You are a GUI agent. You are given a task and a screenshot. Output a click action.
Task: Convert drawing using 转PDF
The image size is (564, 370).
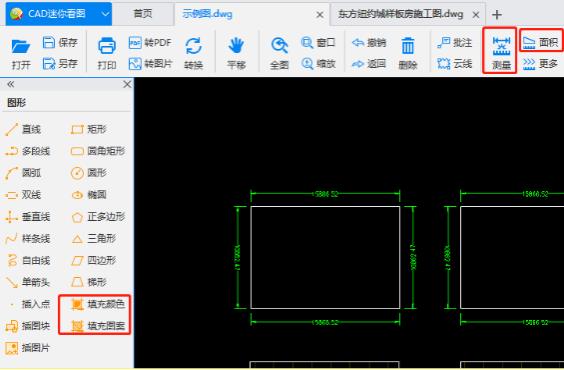[150, 43]
